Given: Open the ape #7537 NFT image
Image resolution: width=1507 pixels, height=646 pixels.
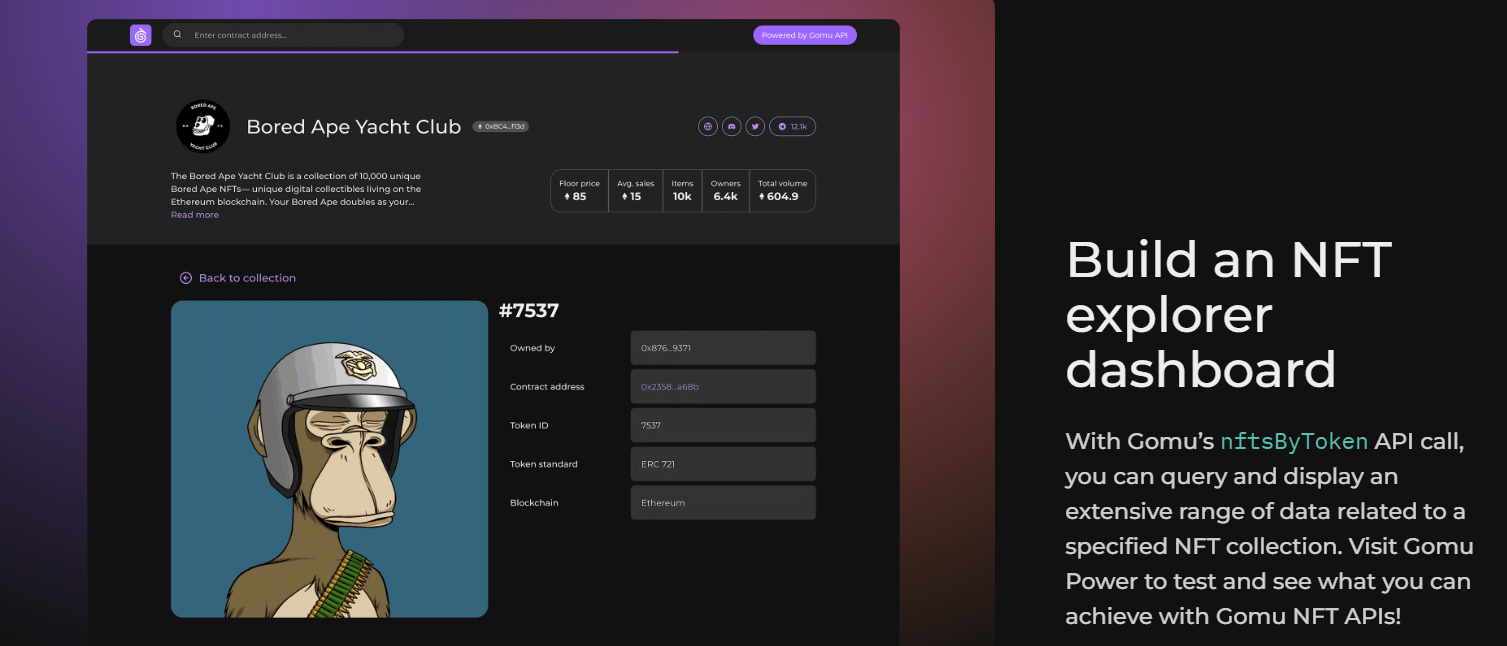Looking at the screenshot, I should [x=329, y=459].
